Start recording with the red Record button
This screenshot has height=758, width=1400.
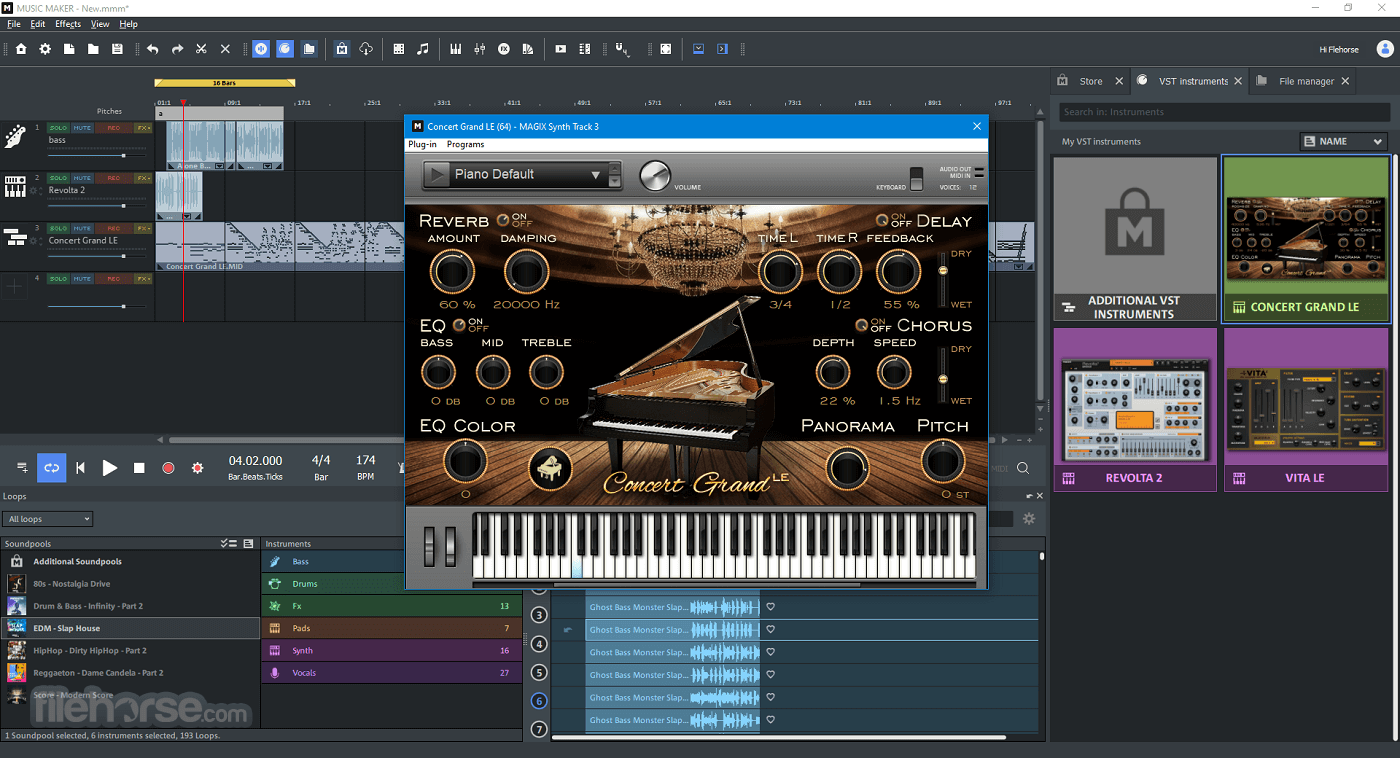click(x=168, y=467)
